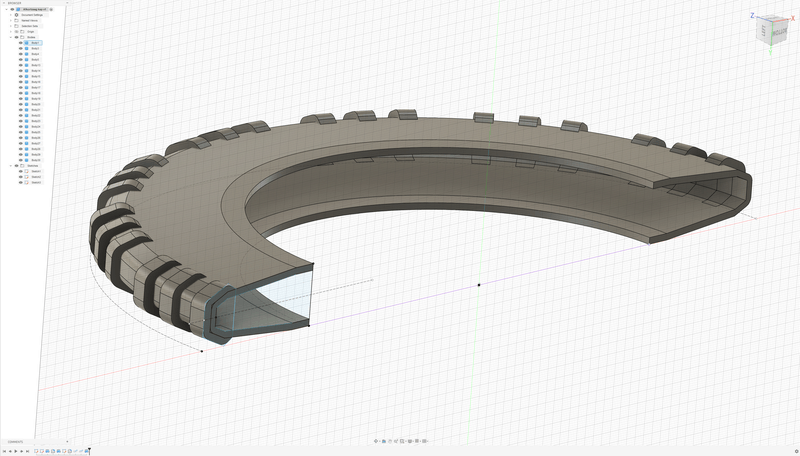Click the Sketch2 sketch icon
Viewport: 800px width, 456px height.
(x=27, y=177)
